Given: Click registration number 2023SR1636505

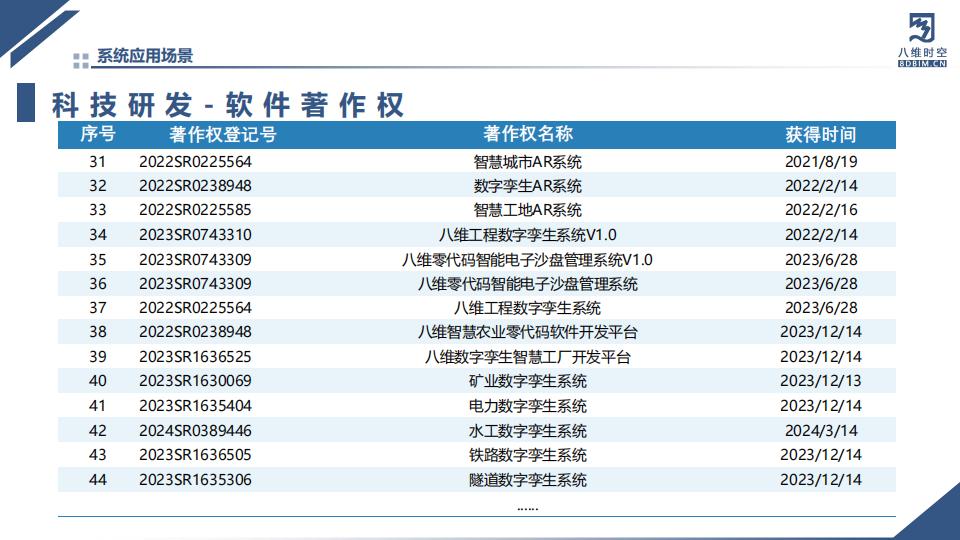Looking at the screenshot, I should (x=195, y=454).
